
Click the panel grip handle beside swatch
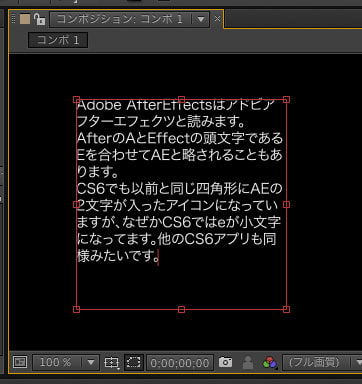(x=14, y=19)
